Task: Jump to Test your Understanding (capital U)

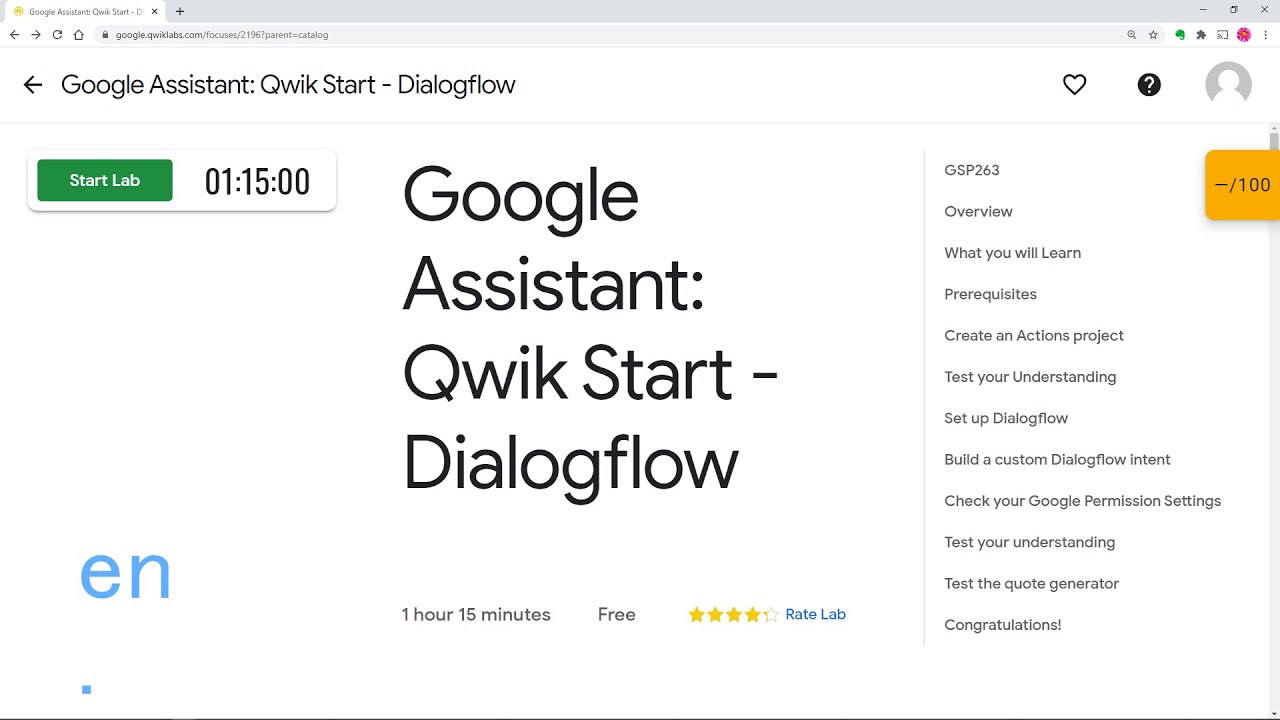Action: (1030, 377)
